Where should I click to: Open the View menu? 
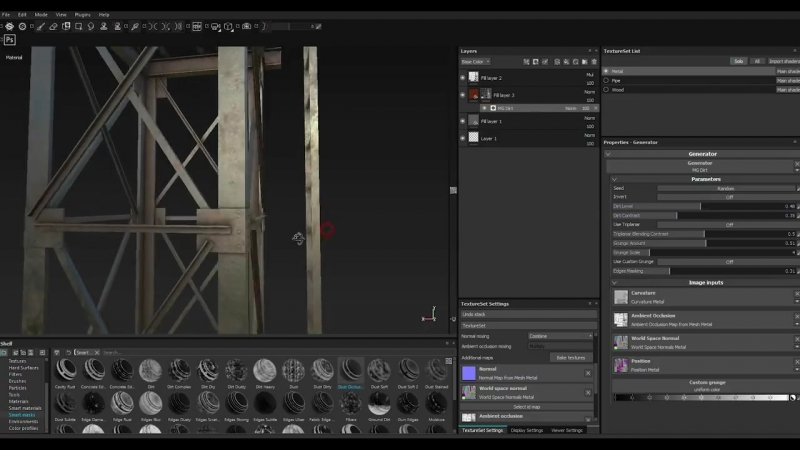click(61, 15)
